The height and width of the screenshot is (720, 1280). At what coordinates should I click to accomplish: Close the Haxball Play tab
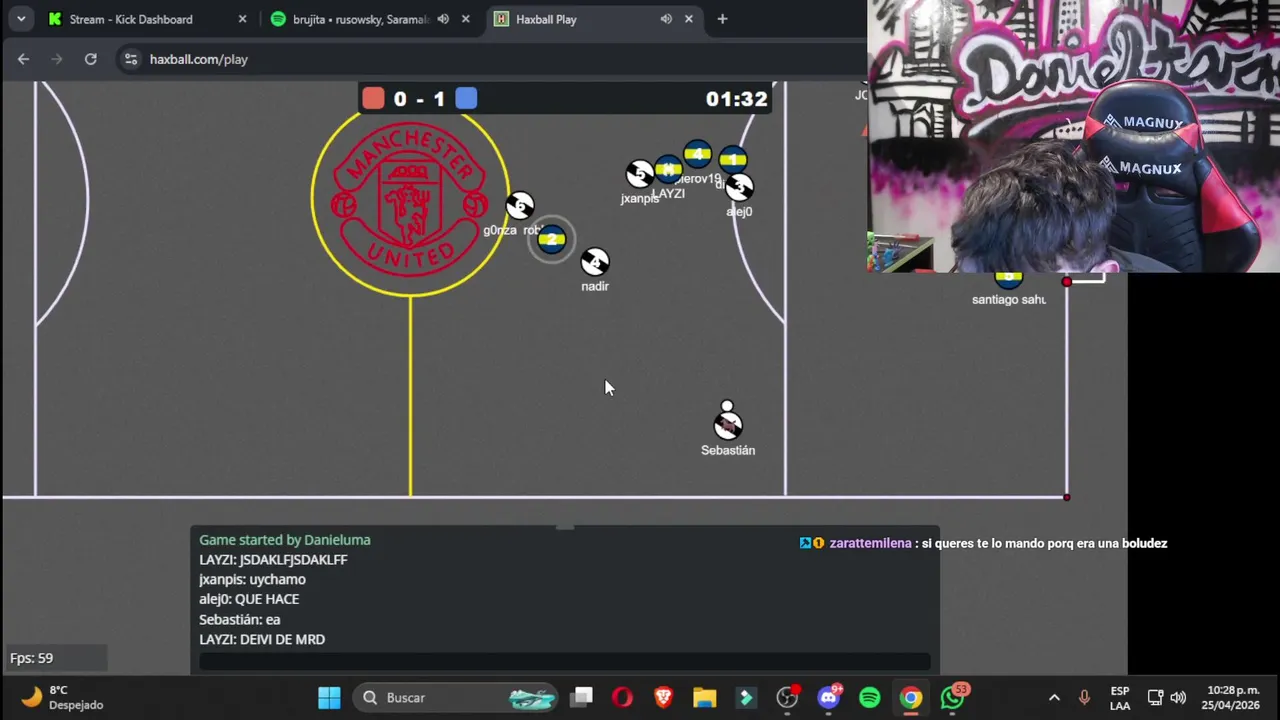[688, 19]
